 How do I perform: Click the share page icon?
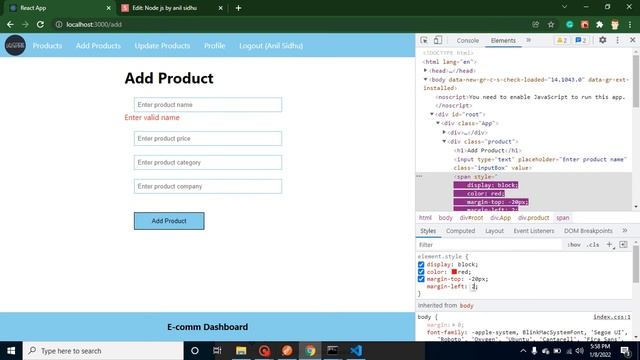coord(536,24)
